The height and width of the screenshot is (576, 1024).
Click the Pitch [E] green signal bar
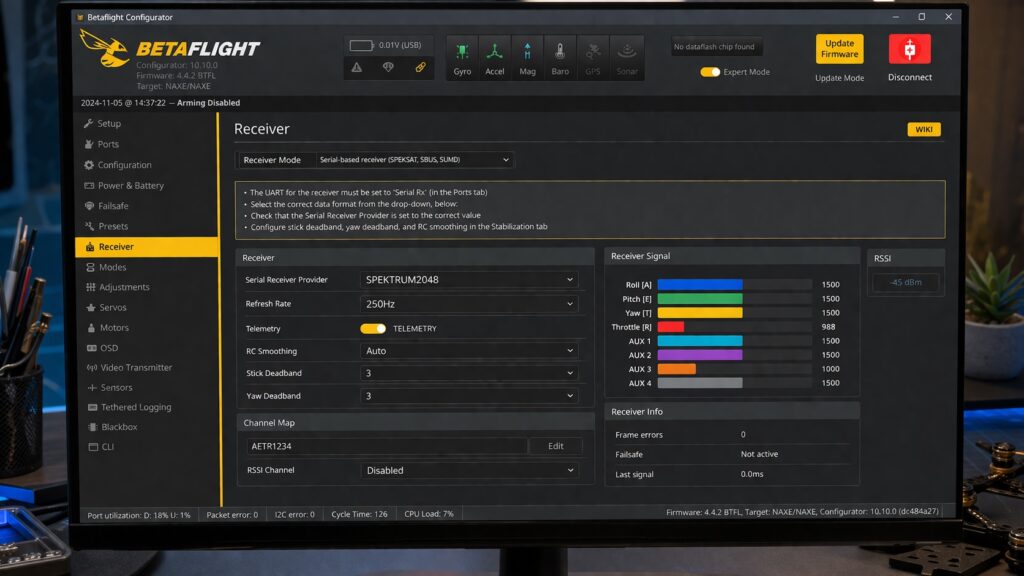tap(699, 298)
